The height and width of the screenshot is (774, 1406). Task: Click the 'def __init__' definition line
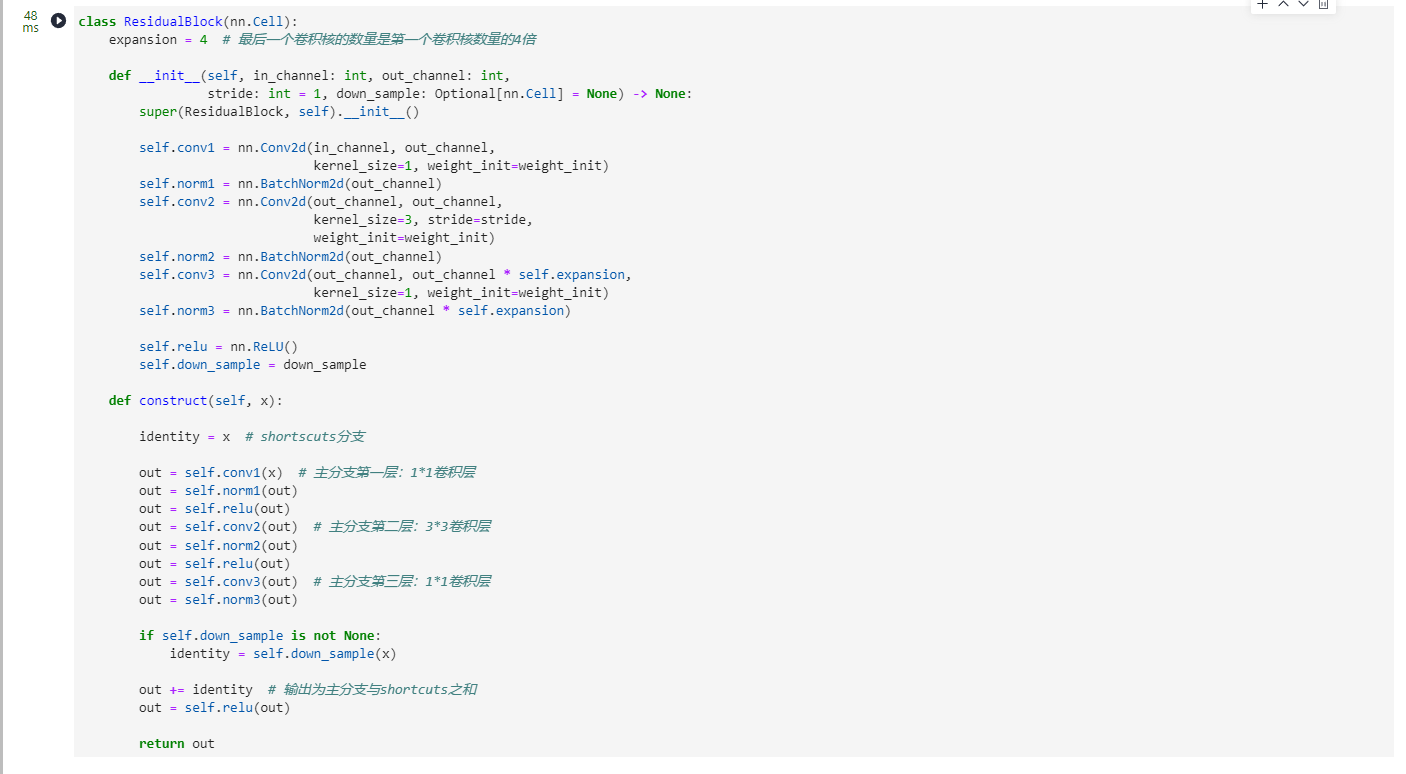tap(309, 75)
